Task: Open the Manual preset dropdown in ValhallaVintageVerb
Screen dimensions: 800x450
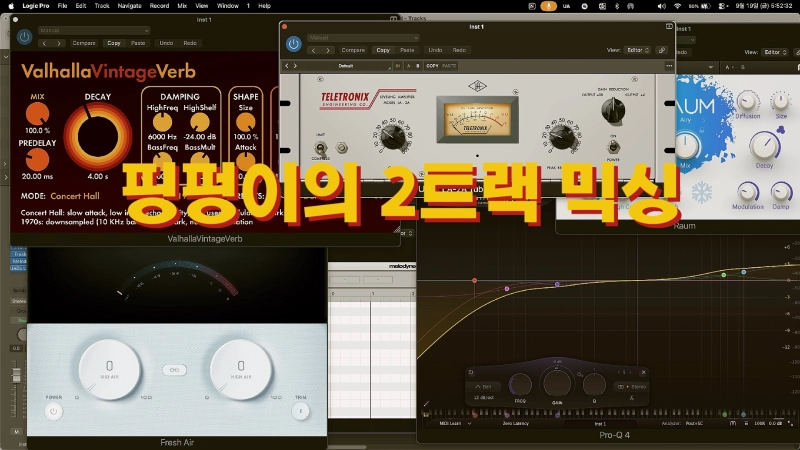Action: tap(93, 31)
